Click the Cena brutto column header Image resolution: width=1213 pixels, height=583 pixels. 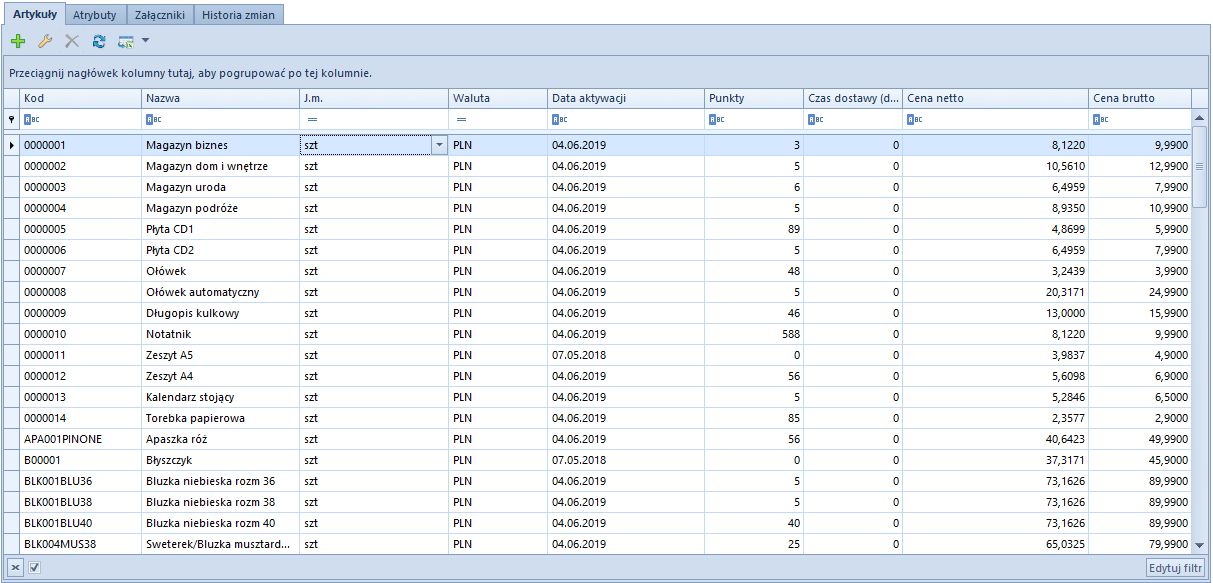tap(1140, 98)
